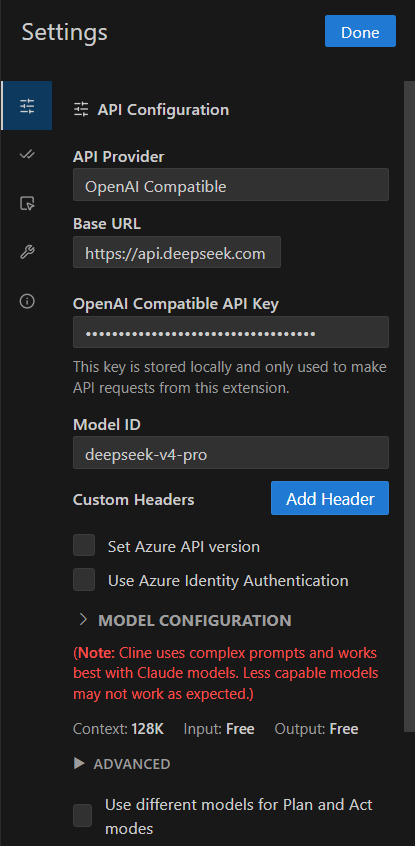Click the Done button
The width and height of the screenshot is (415, 846).
(360, 31)
